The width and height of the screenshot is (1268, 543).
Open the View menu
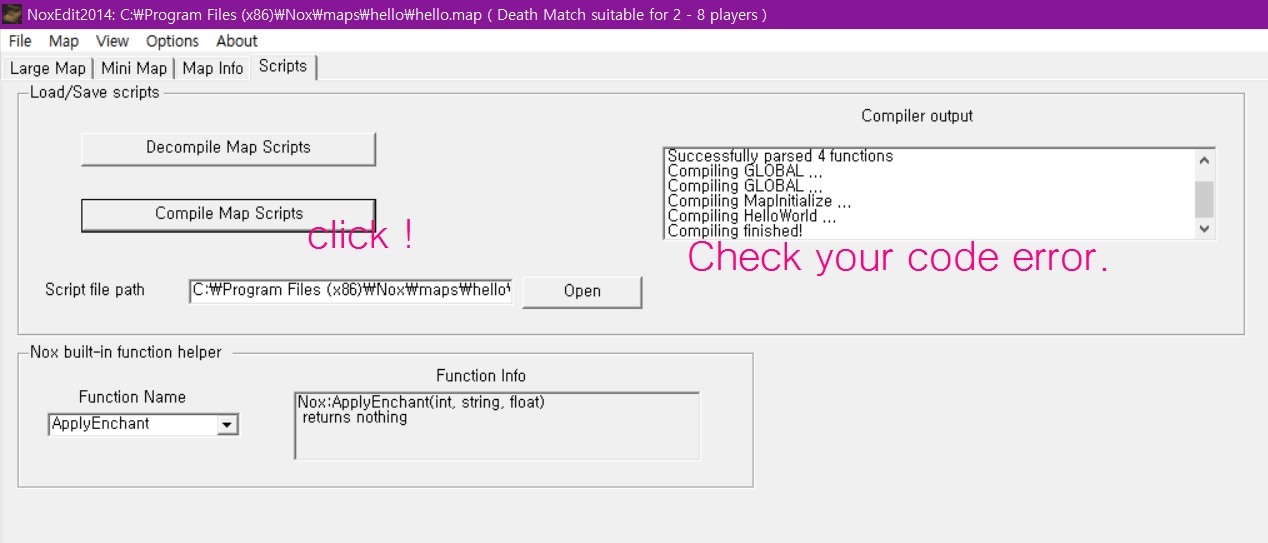coord(112,41)
